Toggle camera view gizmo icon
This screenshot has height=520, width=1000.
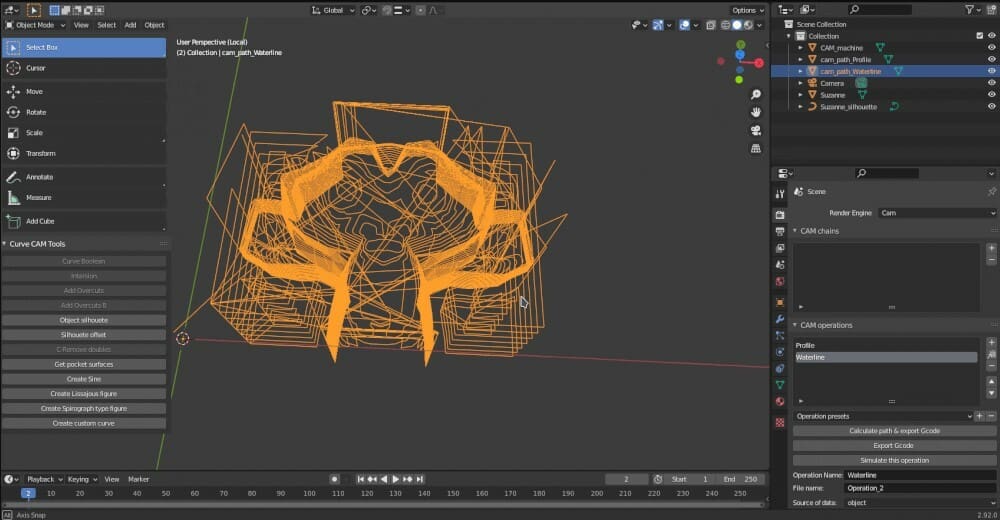pyautogui.click(x=756, y=130)
